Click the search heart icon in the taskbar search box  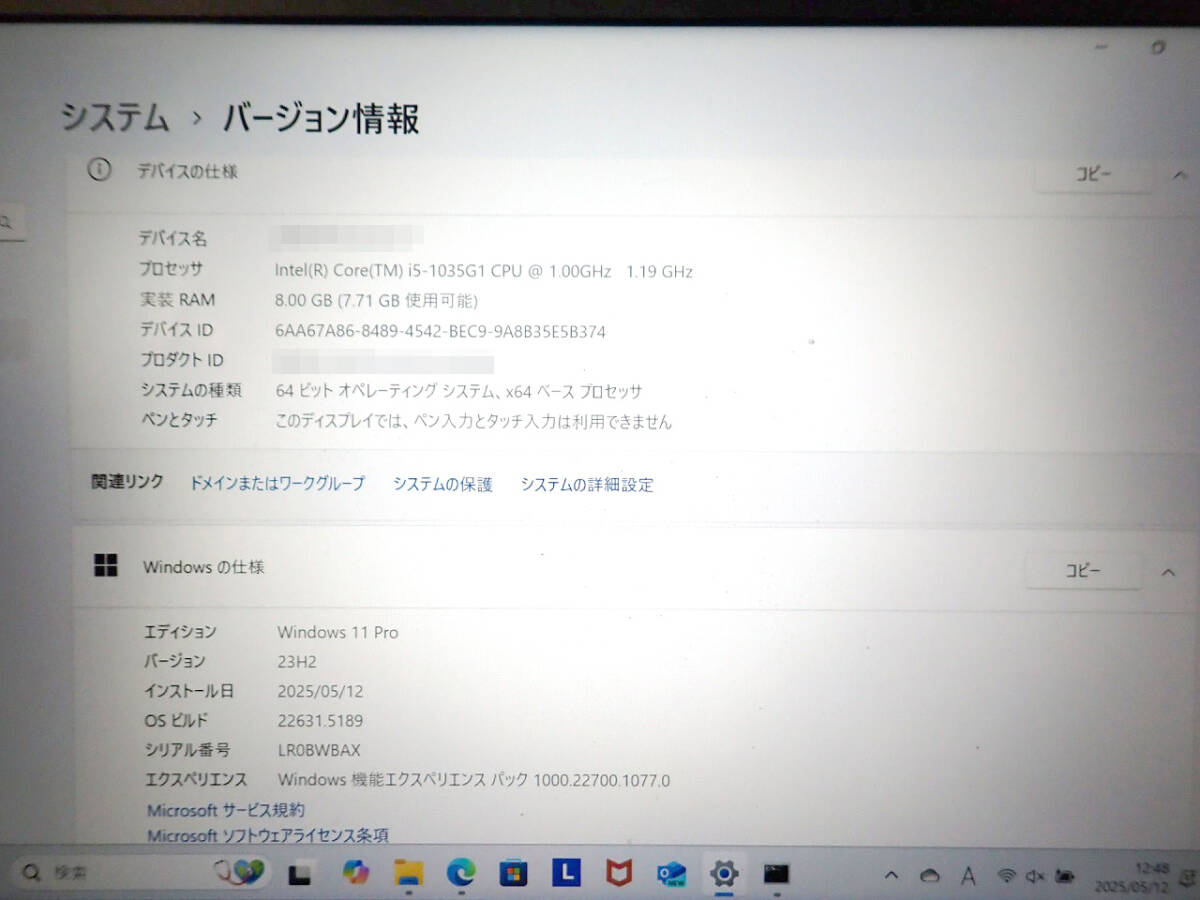click(240, 872)
